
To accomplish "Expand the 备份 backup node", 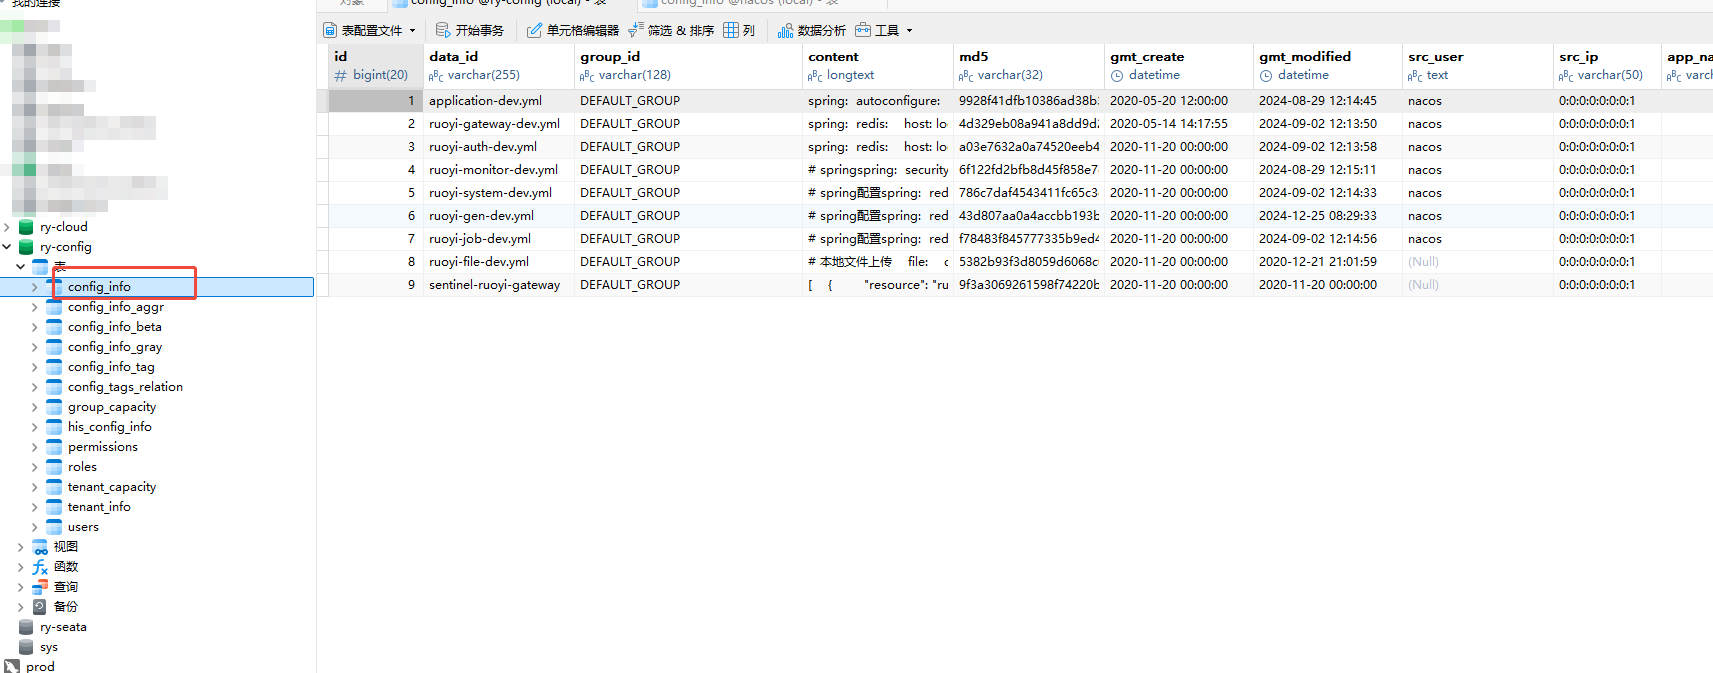I will [x=21, y=607].
